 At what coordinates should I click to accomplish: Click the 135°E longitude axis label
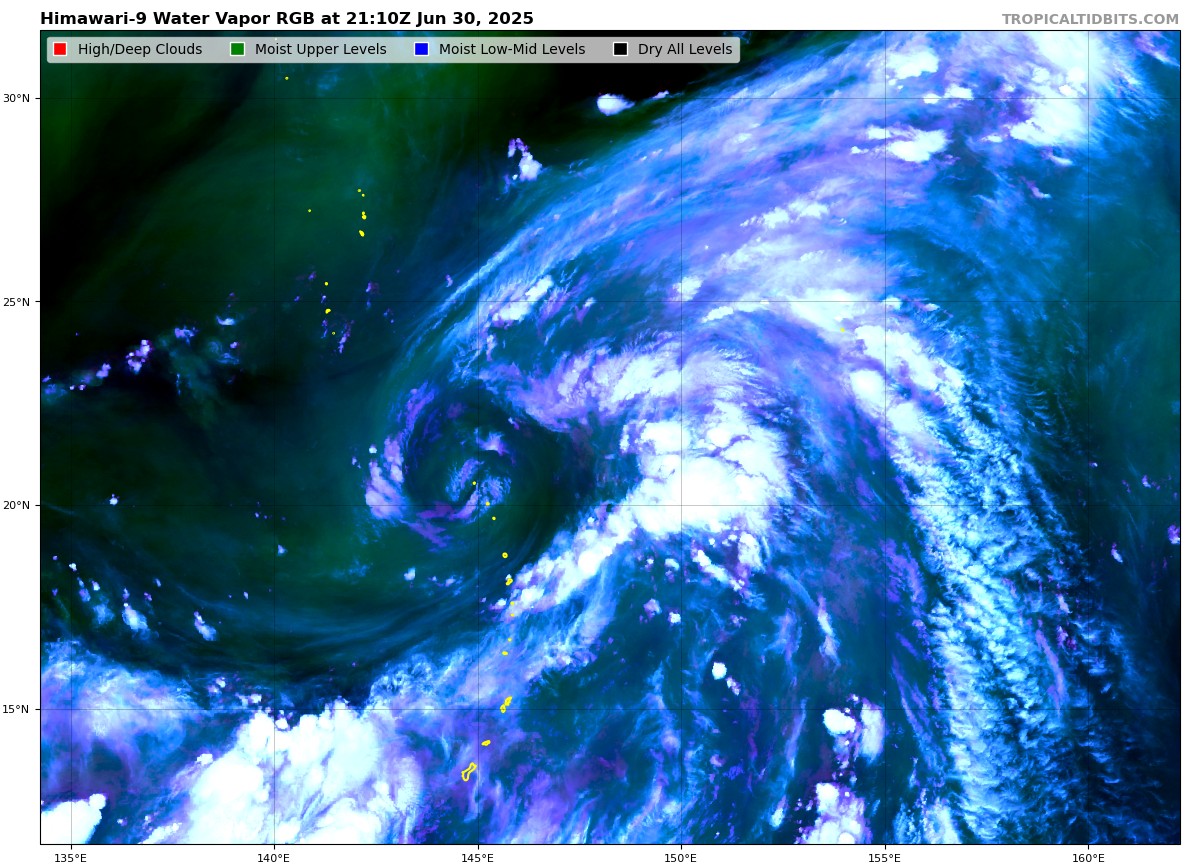click(71, 857)
